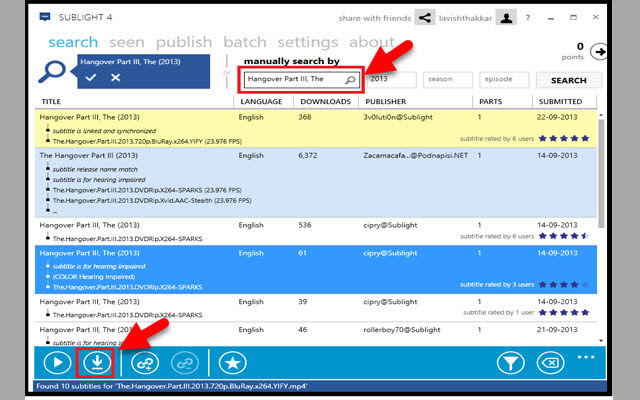
Task: Sort by SUBMITTED column header
Action: coord(560,102)
